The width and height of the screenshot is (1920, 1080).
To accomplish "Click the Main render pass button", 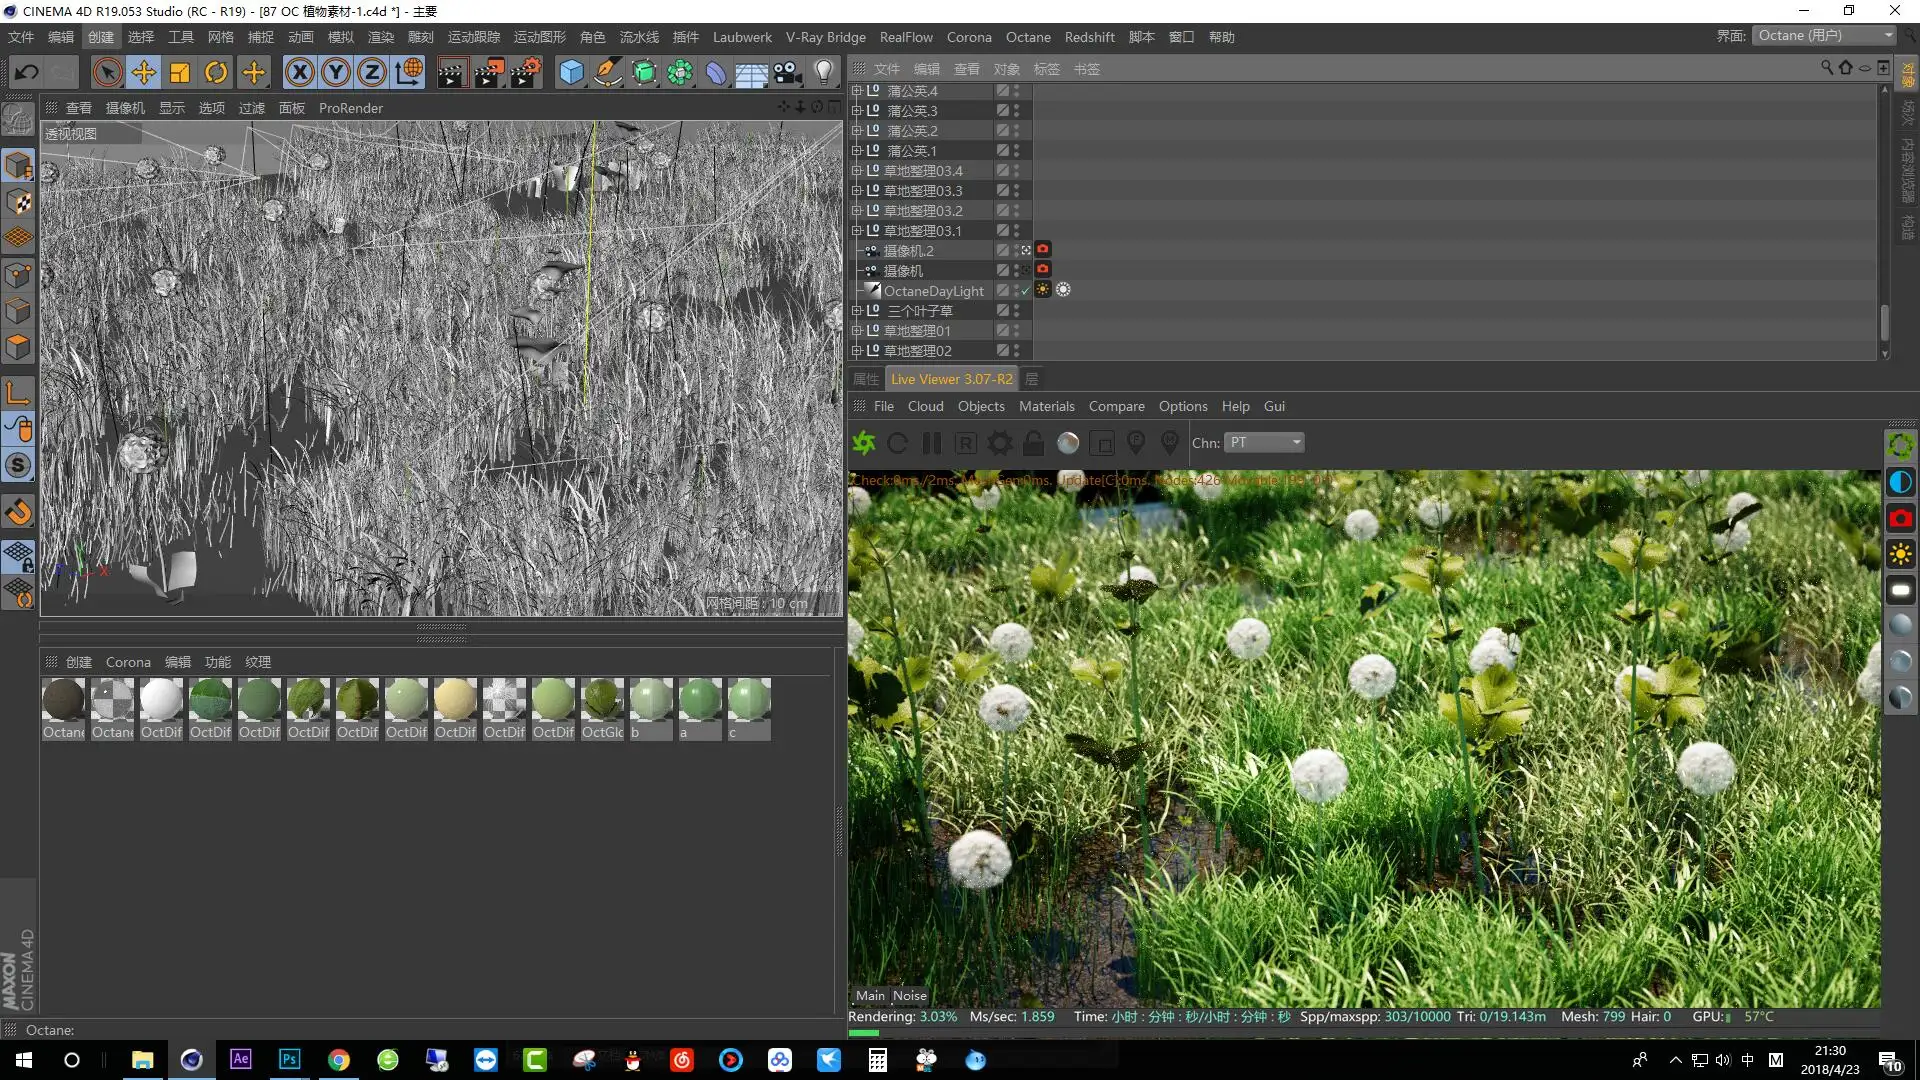I will 870,995.
